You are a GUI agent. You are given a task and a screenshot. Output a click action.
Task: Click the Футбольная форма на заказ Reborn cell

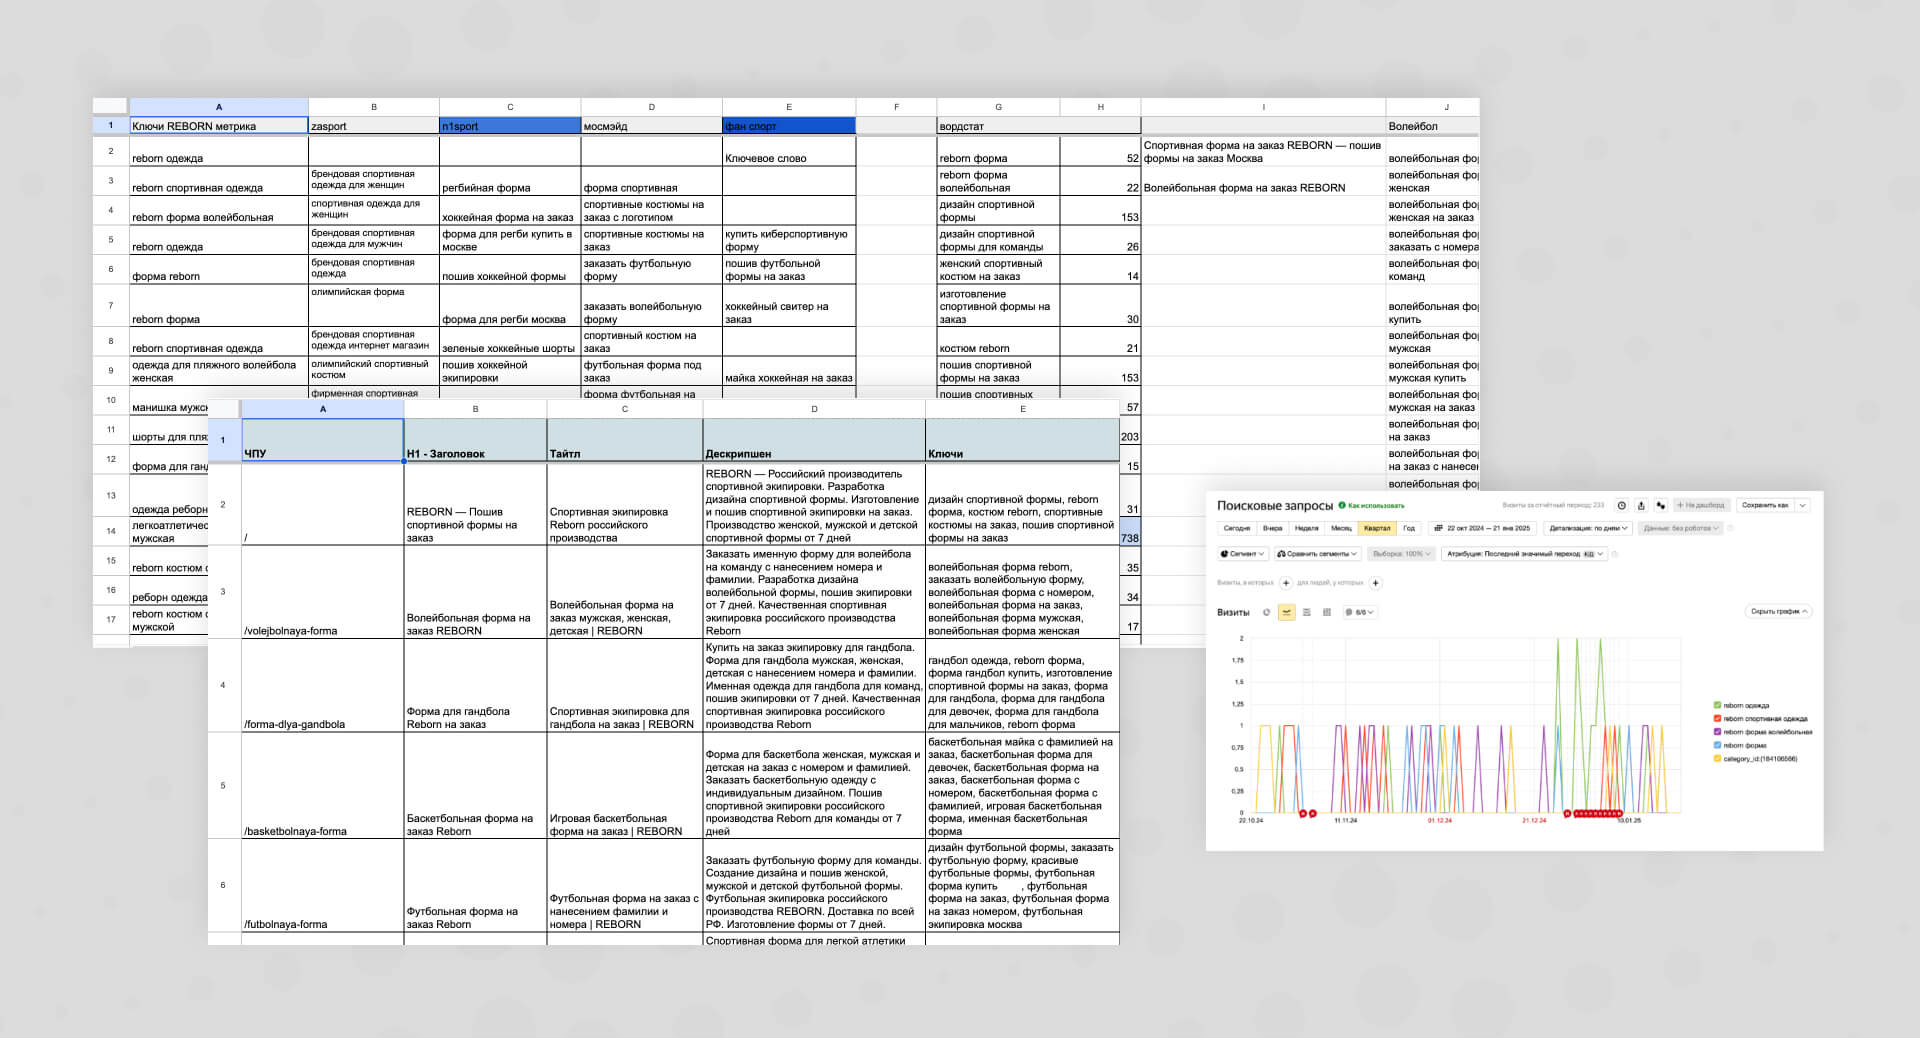click(x=475, y=886)
